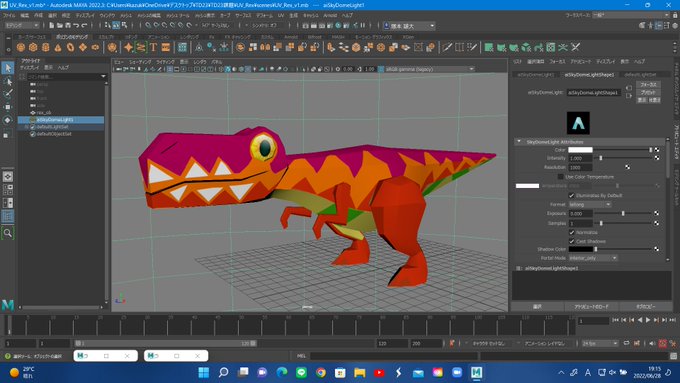680x383 pixels.
Task: Switch to the aiSkyDomeLightShape1 tab
Action: click(x=589, y=75)
